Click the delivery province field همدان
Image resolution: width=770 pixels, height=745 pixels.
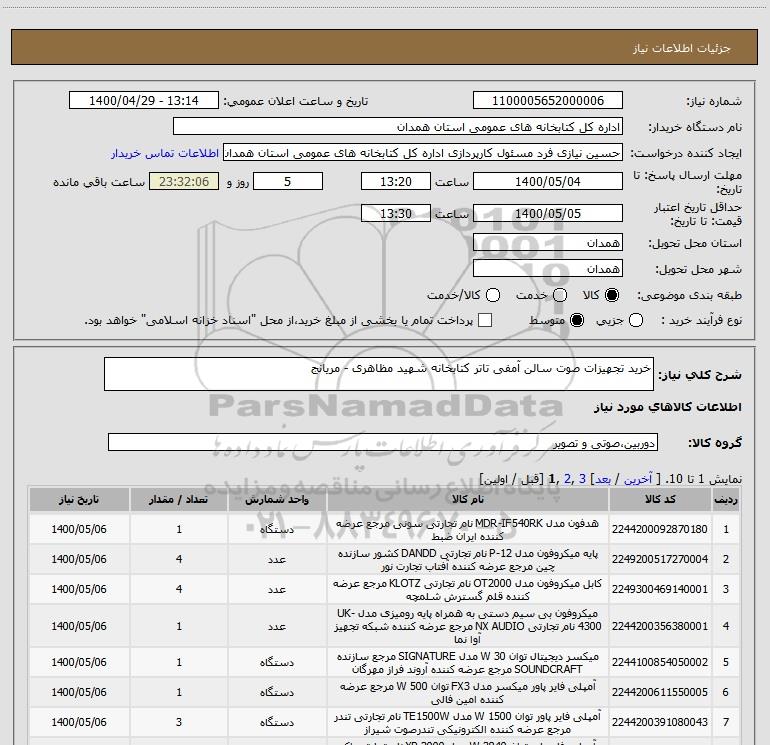548,242
